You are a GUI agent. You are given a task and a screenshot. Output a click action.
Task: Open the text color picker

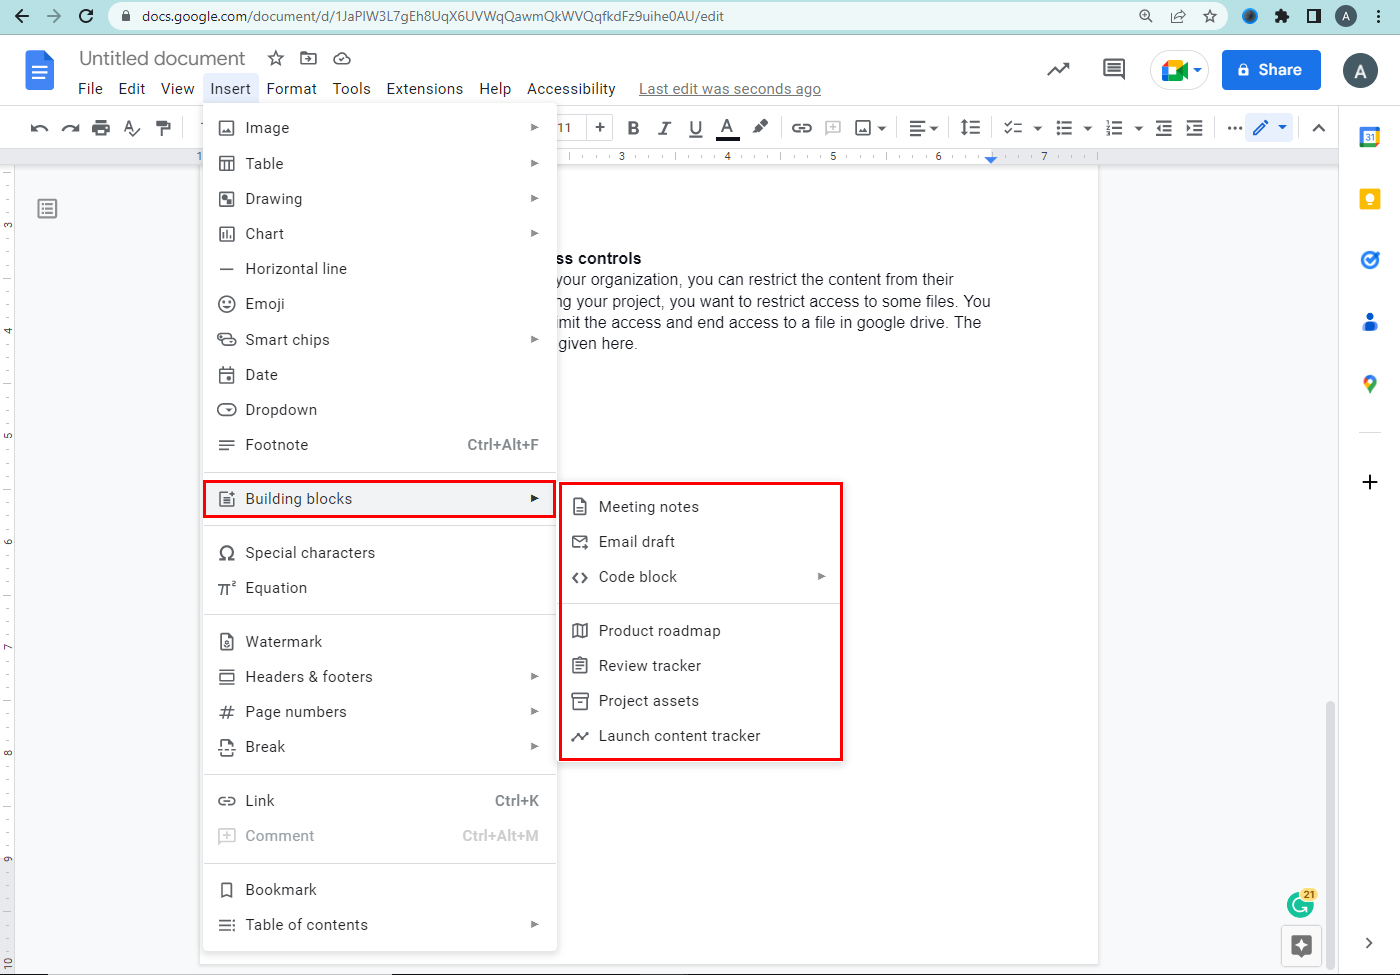[x=728, y=128]
